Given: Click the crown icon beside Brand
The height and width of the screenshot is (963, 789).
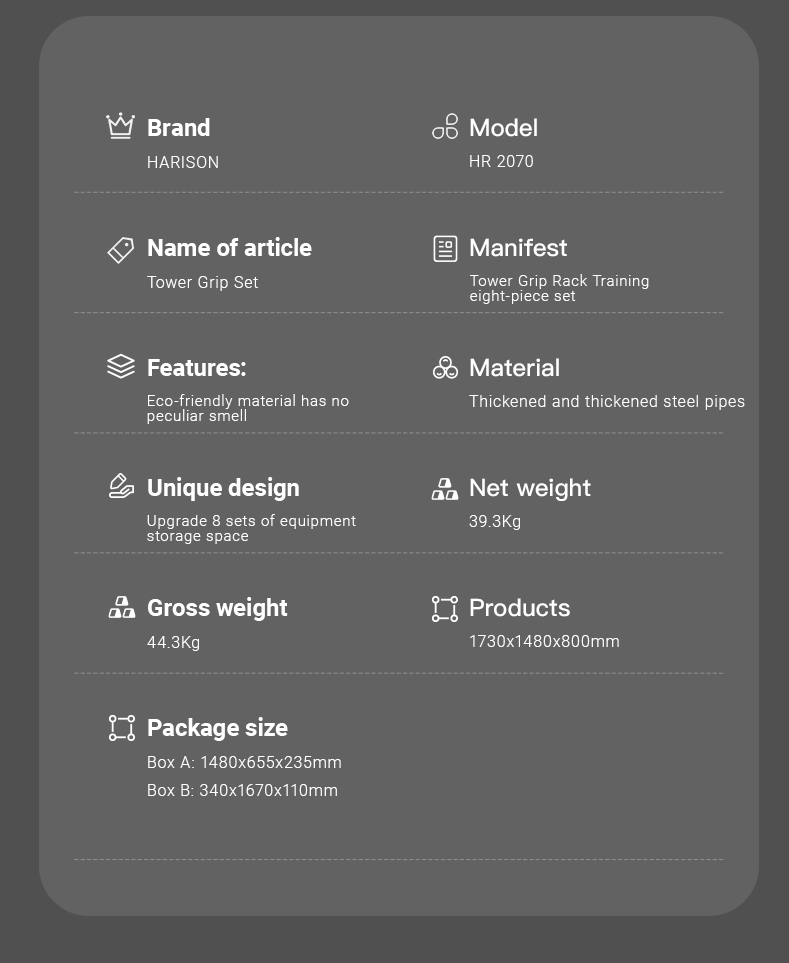Looking at the screenshot, I should click(120, 126).
